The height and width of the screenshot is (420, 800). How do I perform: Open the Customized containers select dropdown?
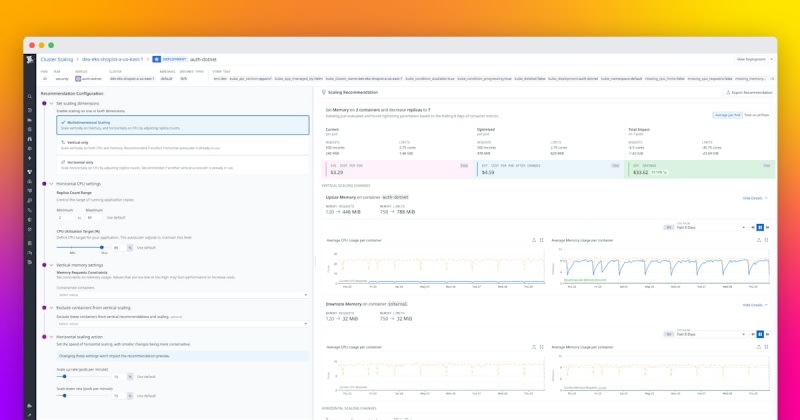tap(182, 295)
